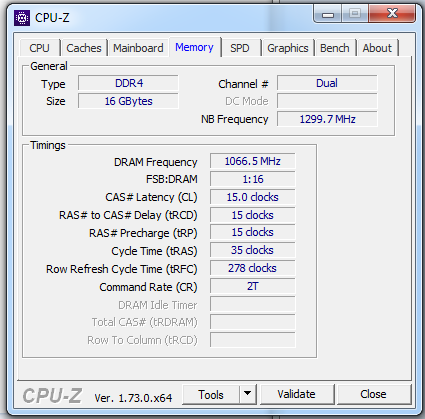
Task: Click the tRCD 15 clocks value
Action: pyautogui.click(x=253, y=215)
